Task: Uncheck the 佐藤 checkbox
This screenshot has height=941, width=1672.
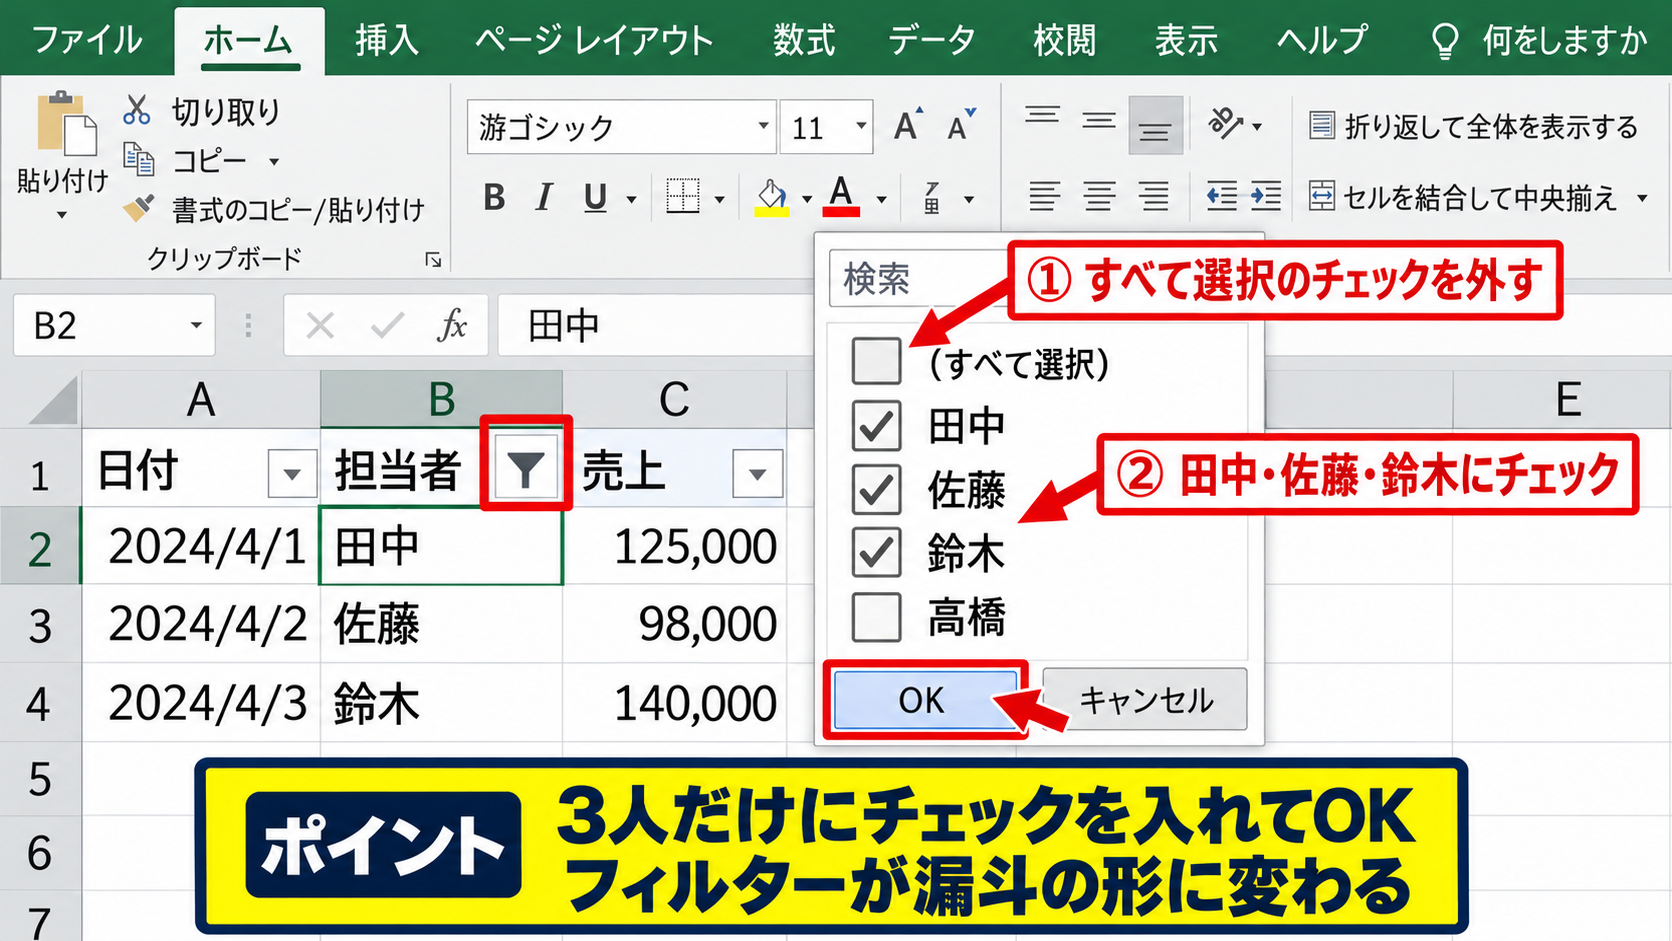Action: [876, 489]
